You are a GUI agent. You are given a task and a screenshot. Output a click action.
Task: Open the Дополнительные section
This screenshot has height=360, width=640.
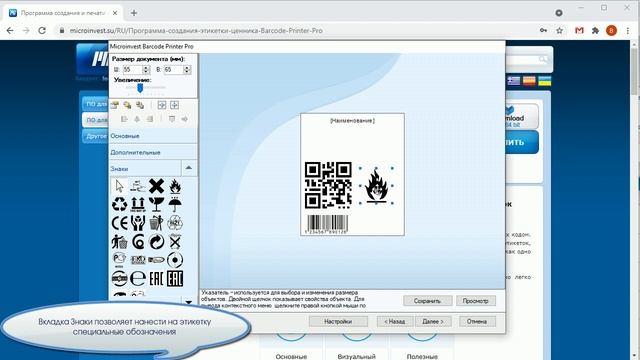[x=153, y=152]
